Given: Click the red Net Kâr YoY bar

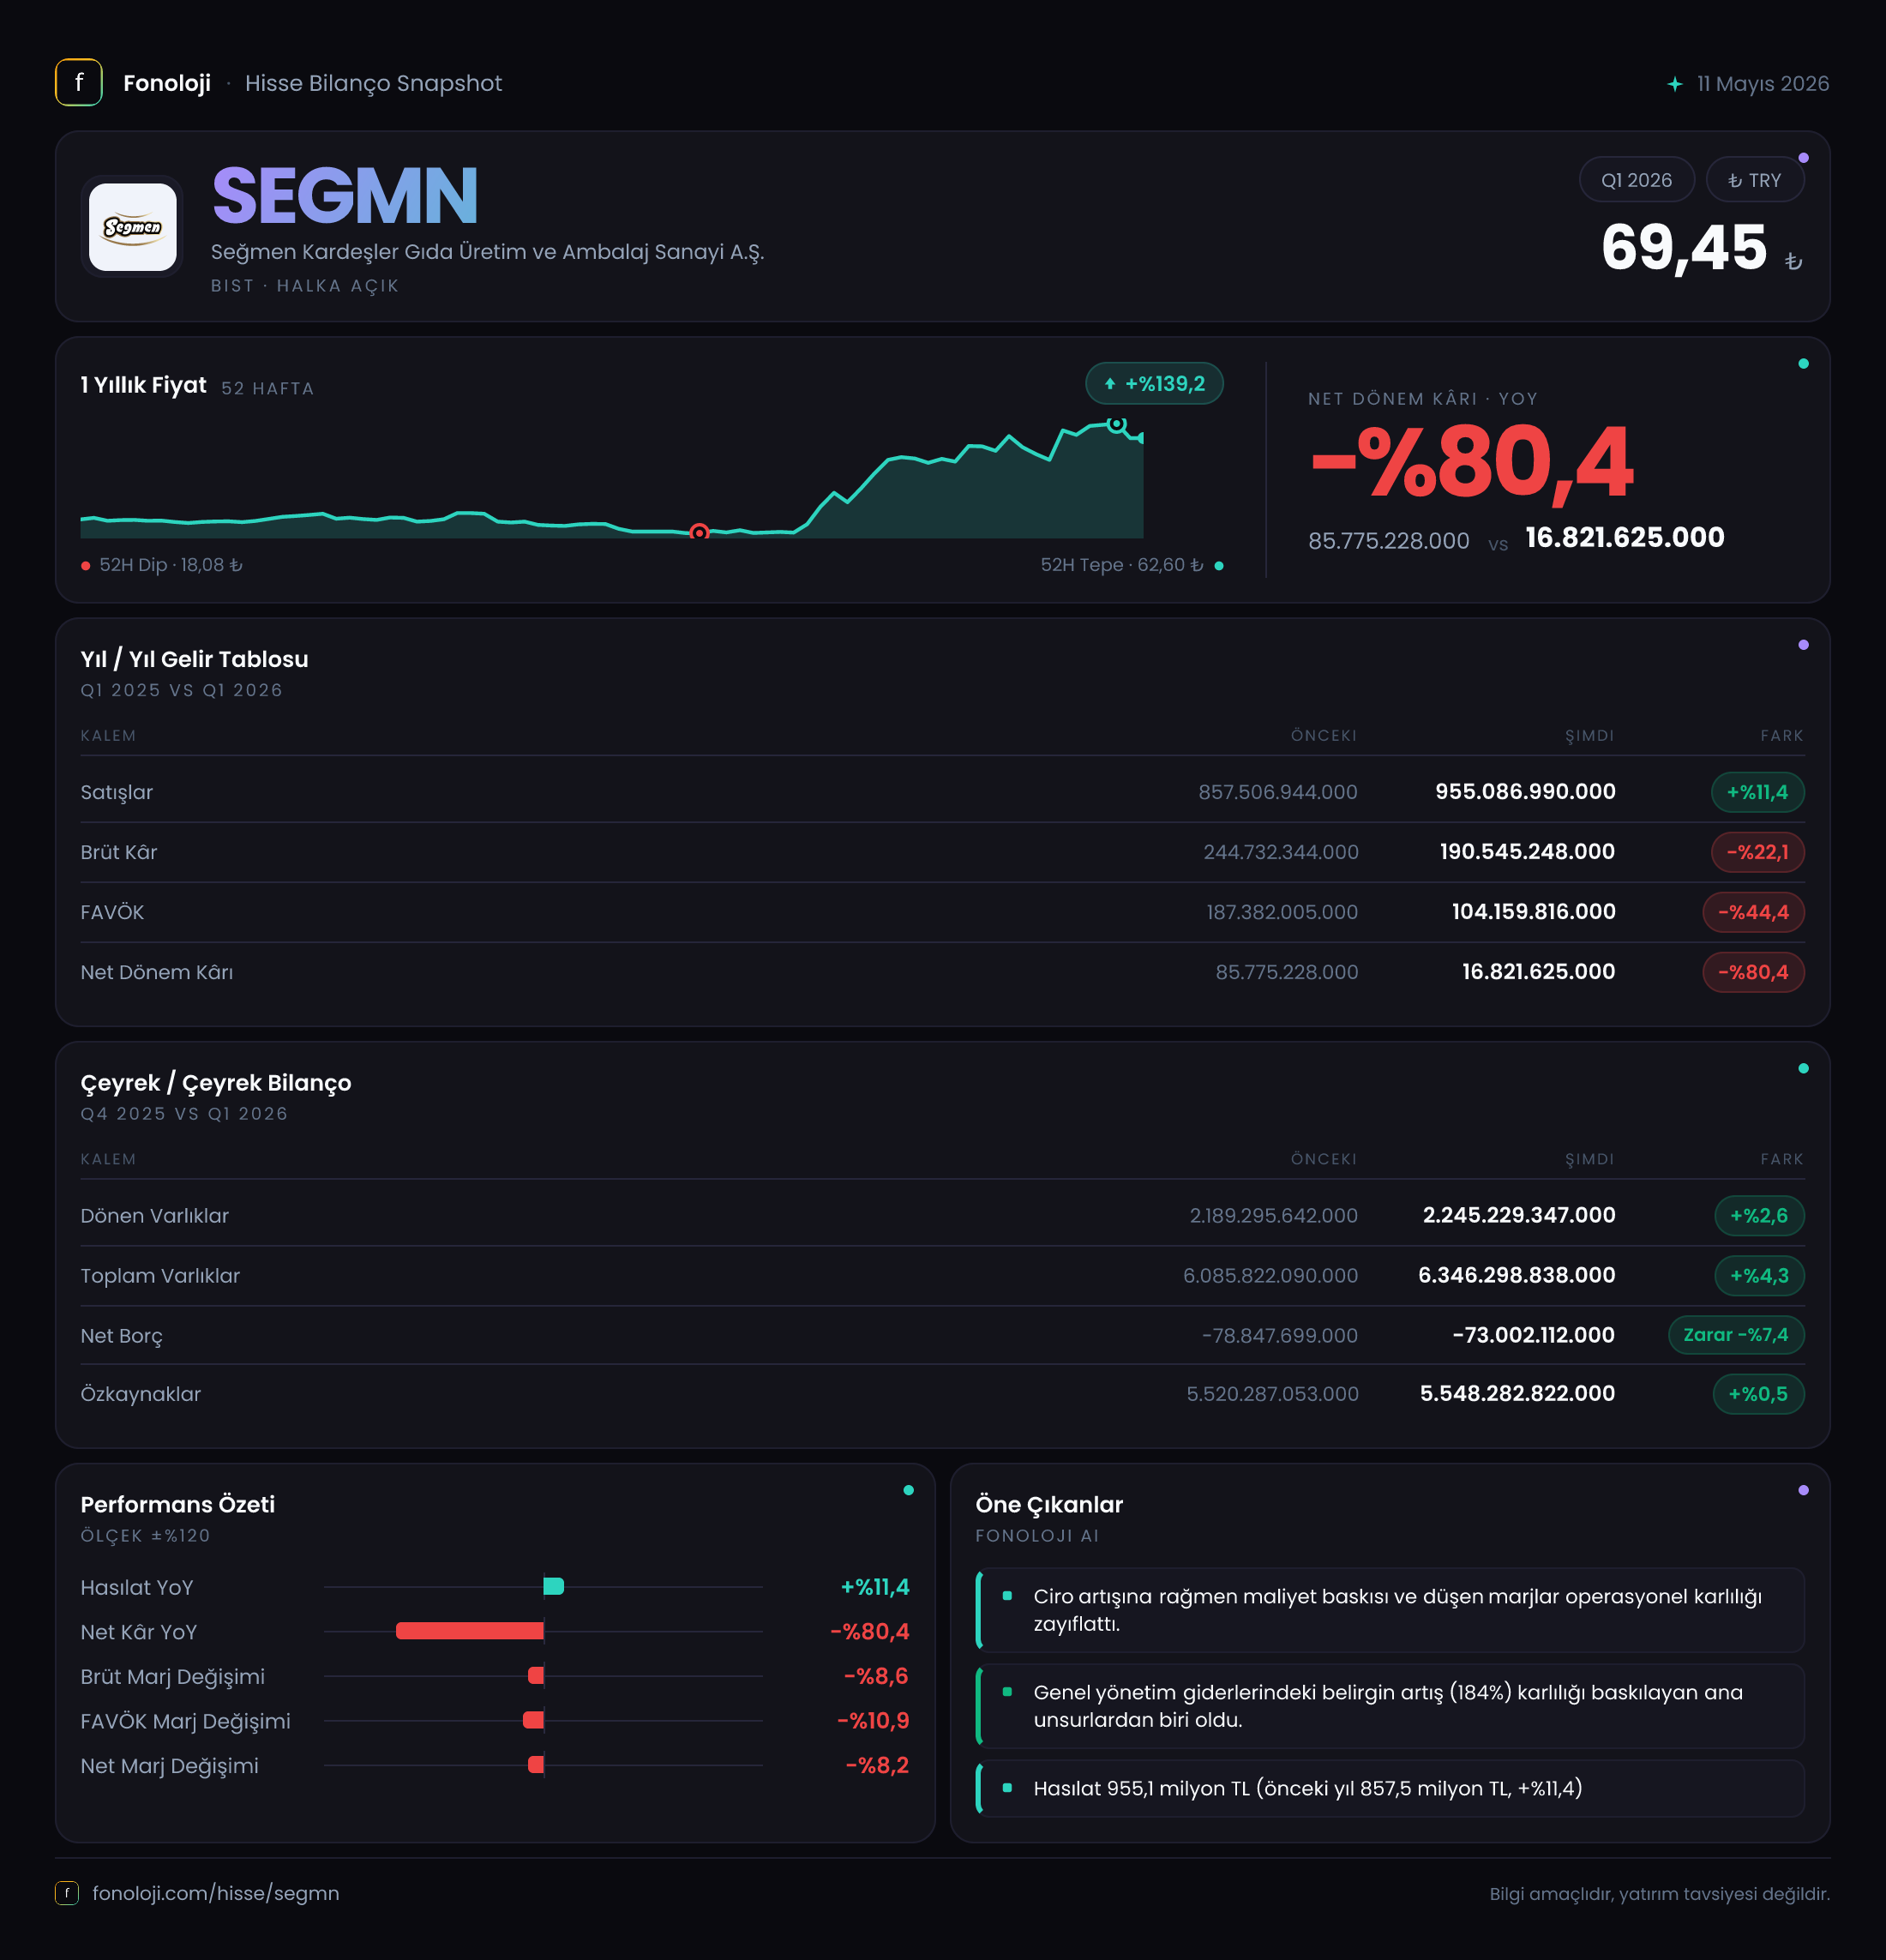Looking at the screenshot, I should point(470,1631).
